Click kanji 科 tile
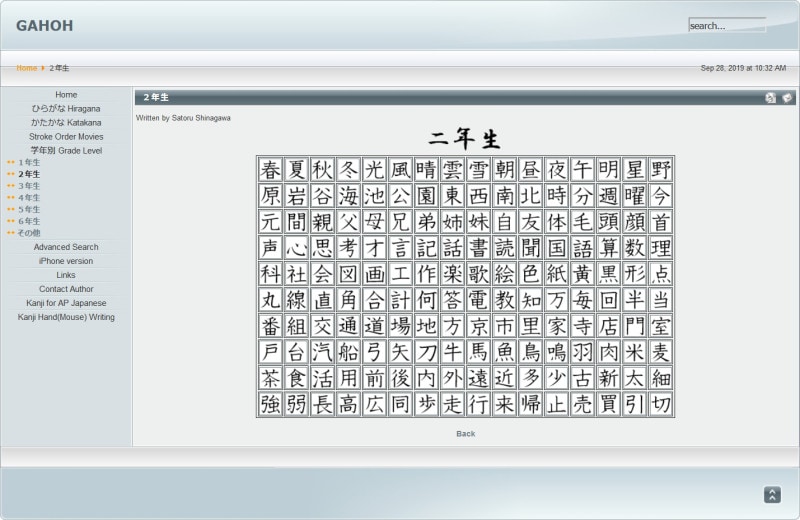Image resolution: width=800 pixels, height=520 pixels. click(x=270, y=274)
